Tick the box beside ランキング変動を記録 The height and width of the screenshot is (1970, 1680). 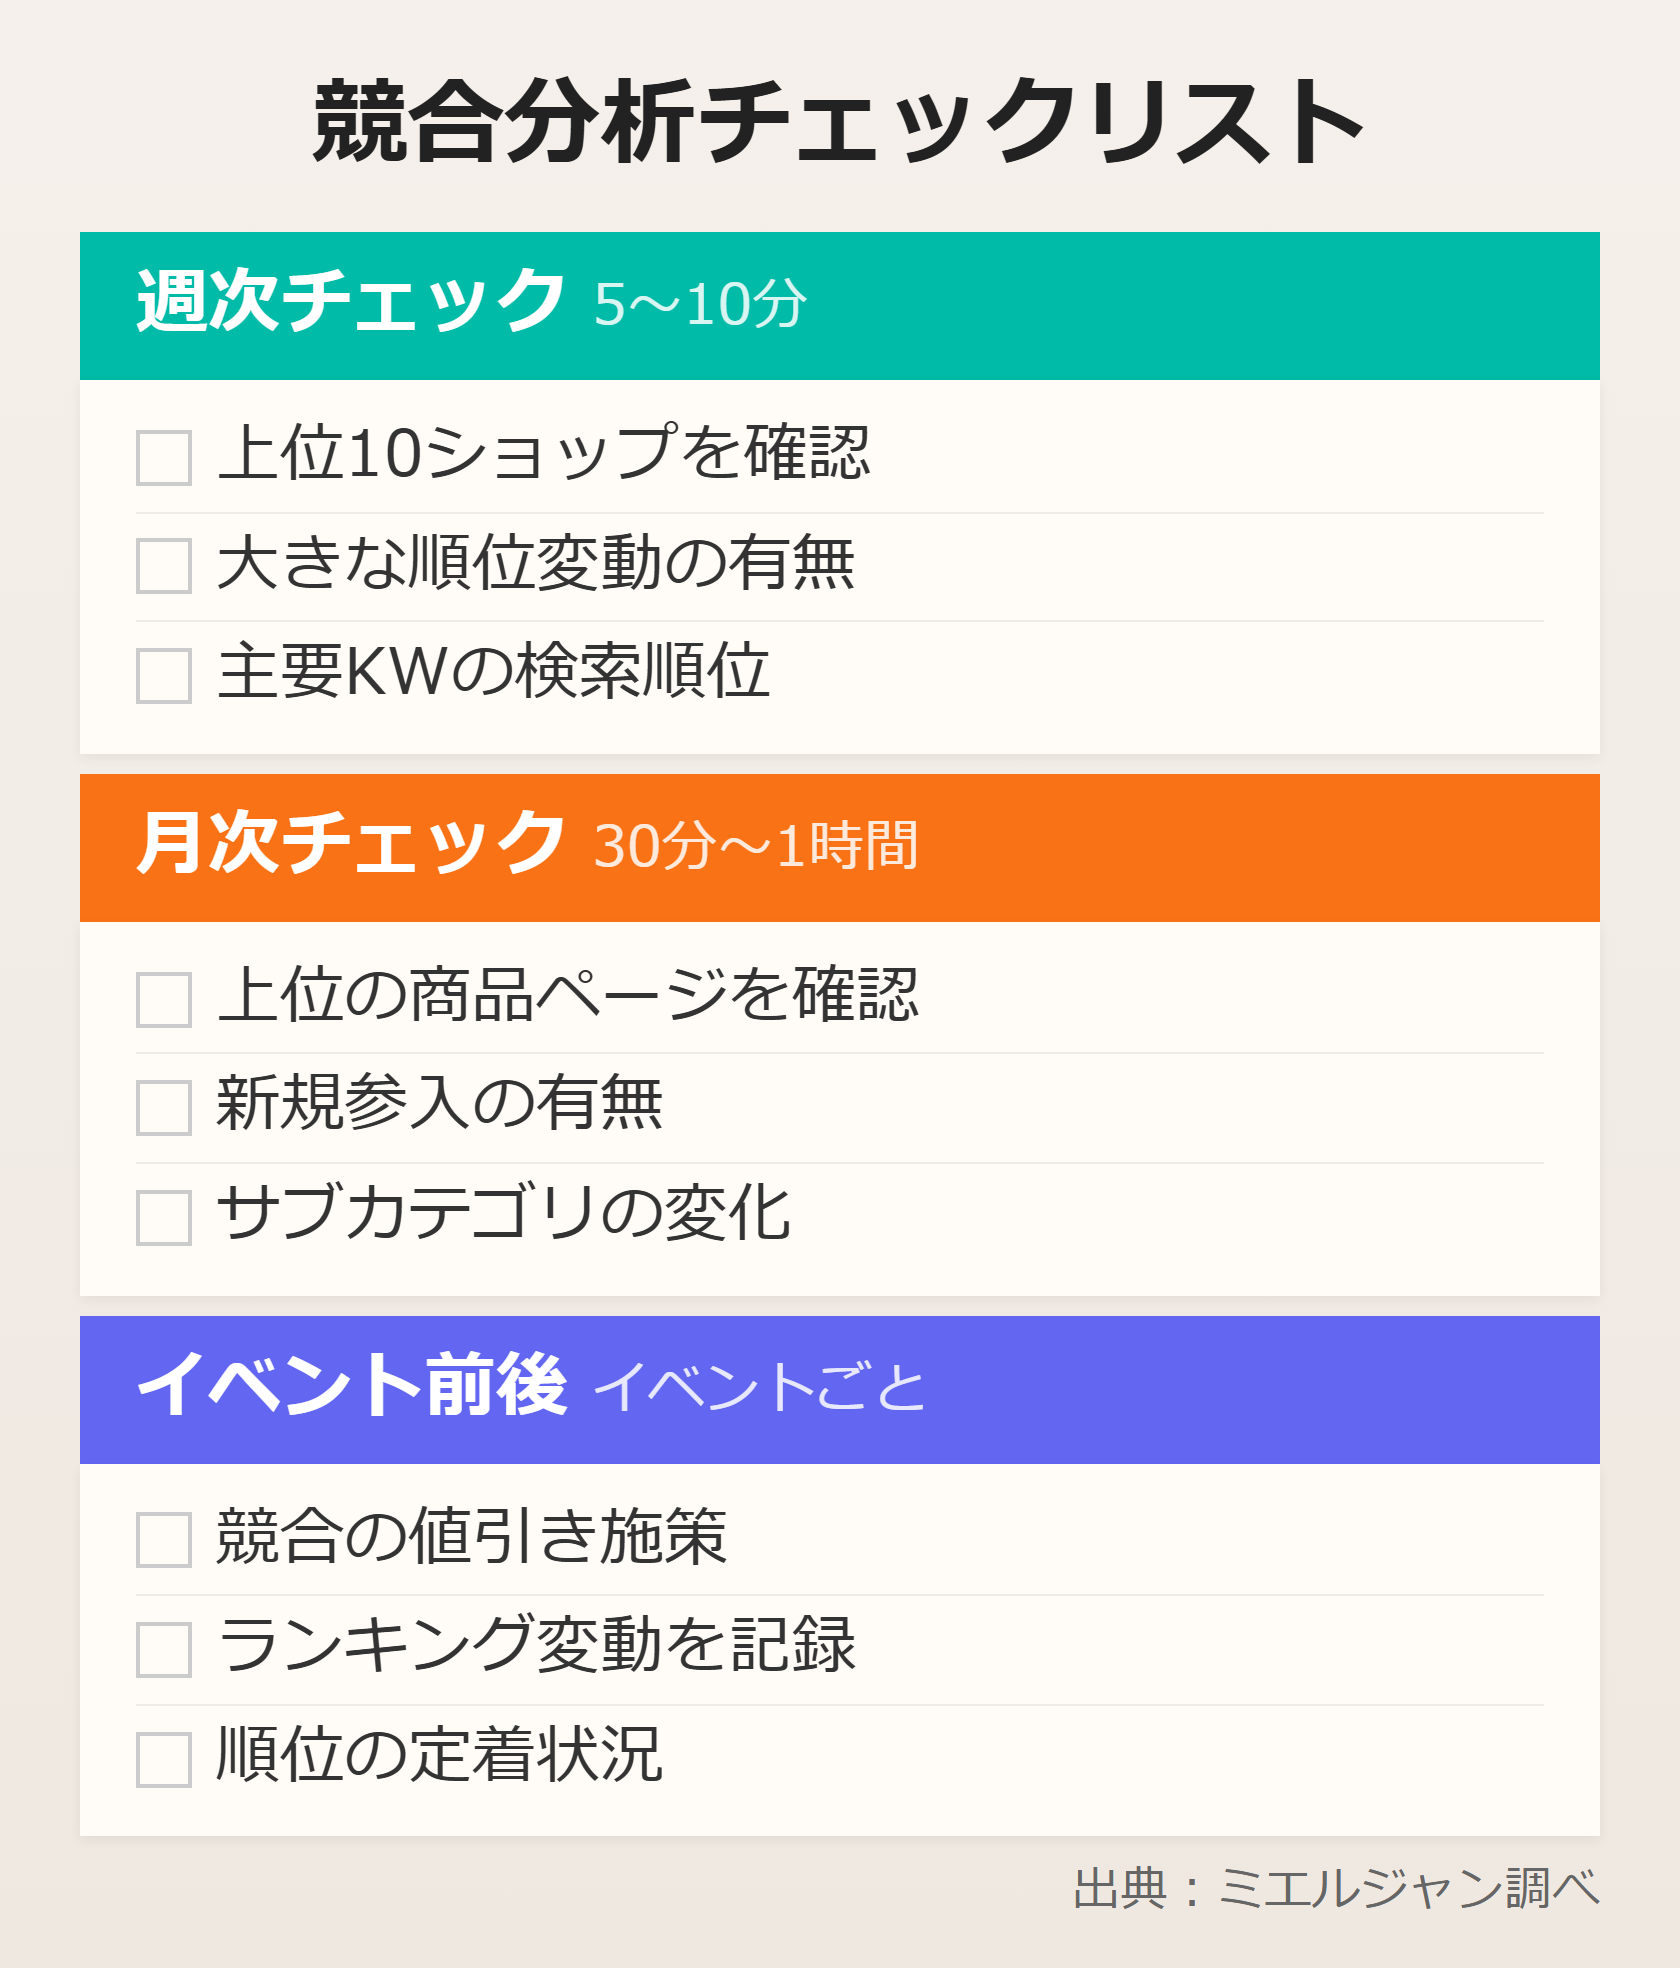click(x=164, y=1650)
